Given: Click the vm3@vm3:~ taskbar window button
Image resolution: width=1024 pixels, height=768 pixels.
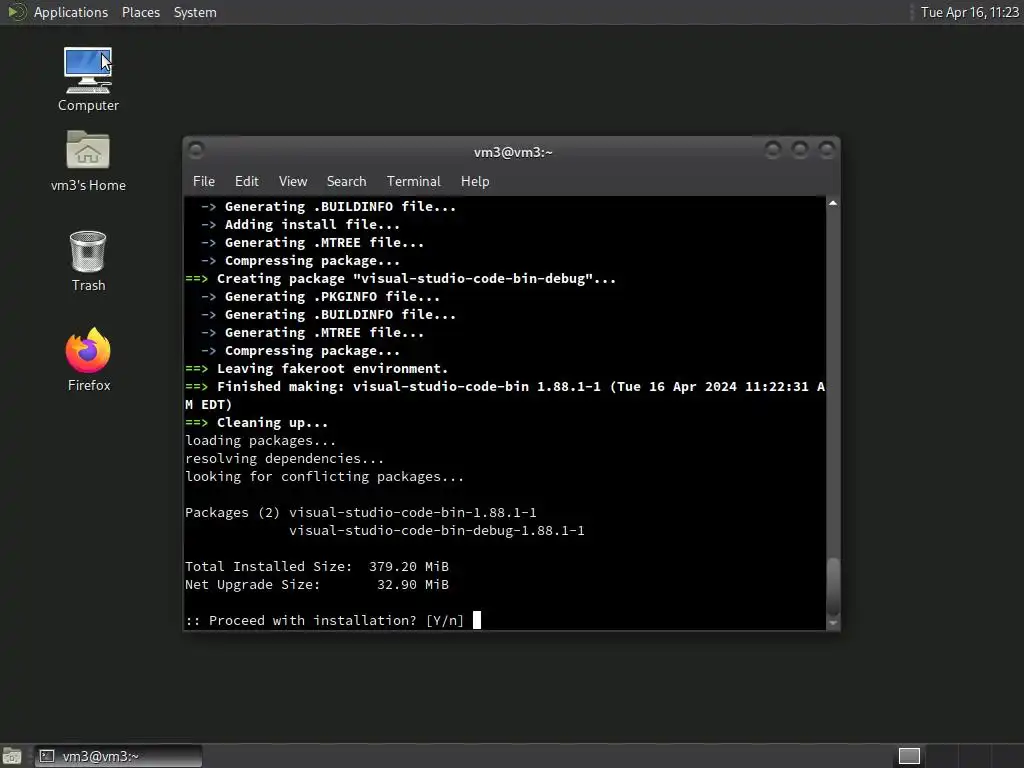Looking at the screenshot, I should (x=118, y=756).
